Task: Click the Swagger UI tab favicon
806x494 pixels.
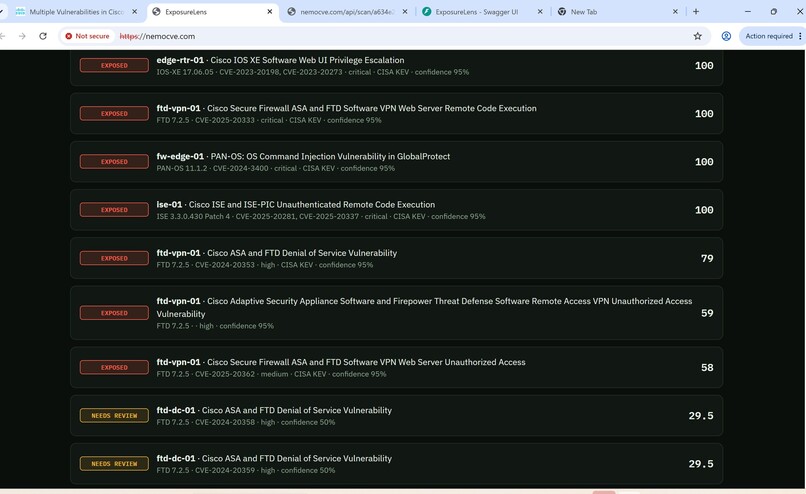Action: (426, 12)
